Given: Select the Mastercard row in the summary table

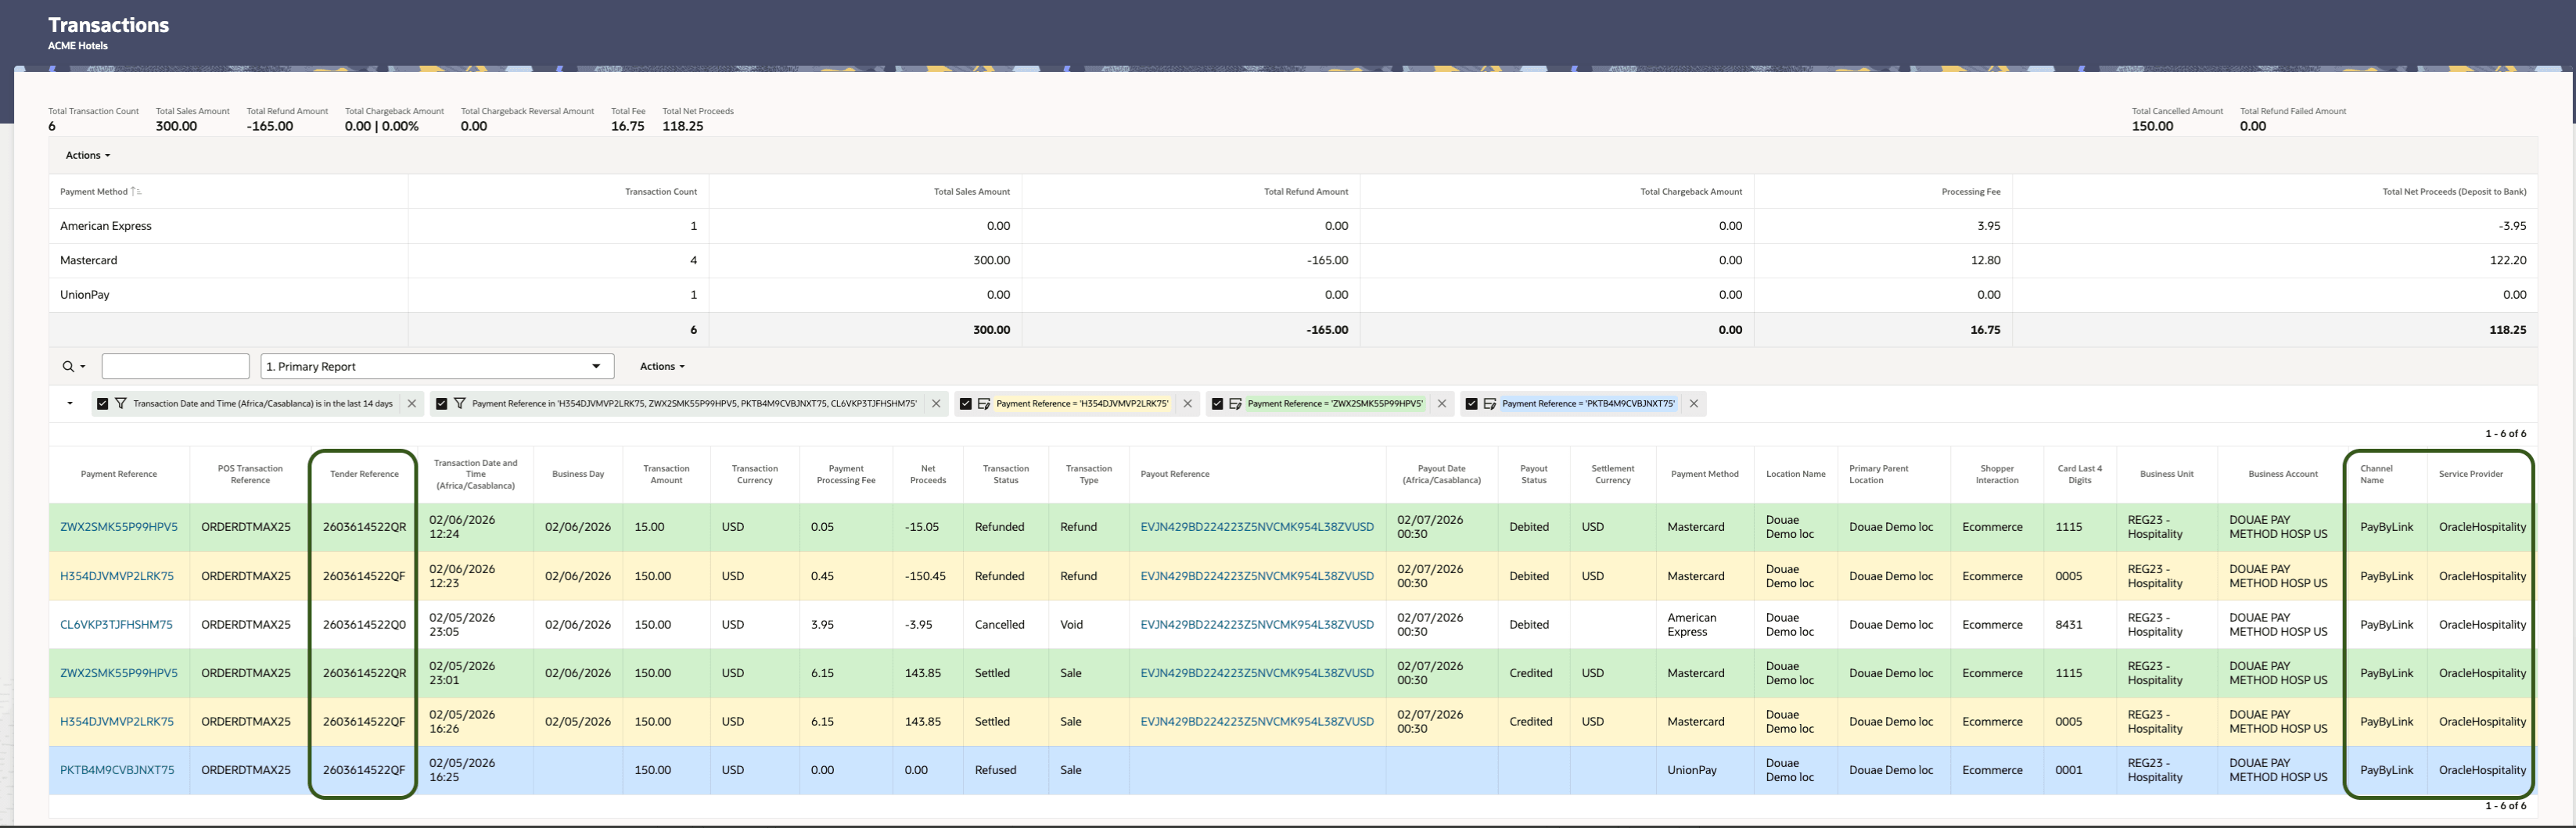Looking at the screenshot, I should pyautogui.click(x=1293, y=260).
